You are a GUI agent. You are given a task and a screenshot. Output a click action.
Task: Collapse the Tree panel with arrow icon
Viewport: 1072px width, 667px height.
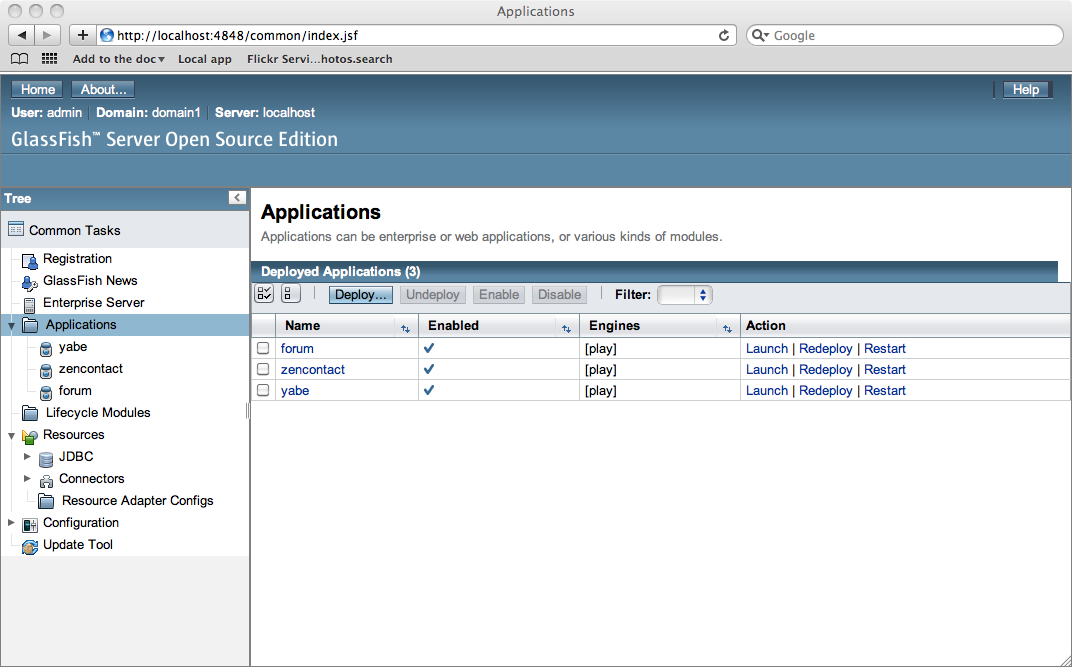(x=237, y=198)
